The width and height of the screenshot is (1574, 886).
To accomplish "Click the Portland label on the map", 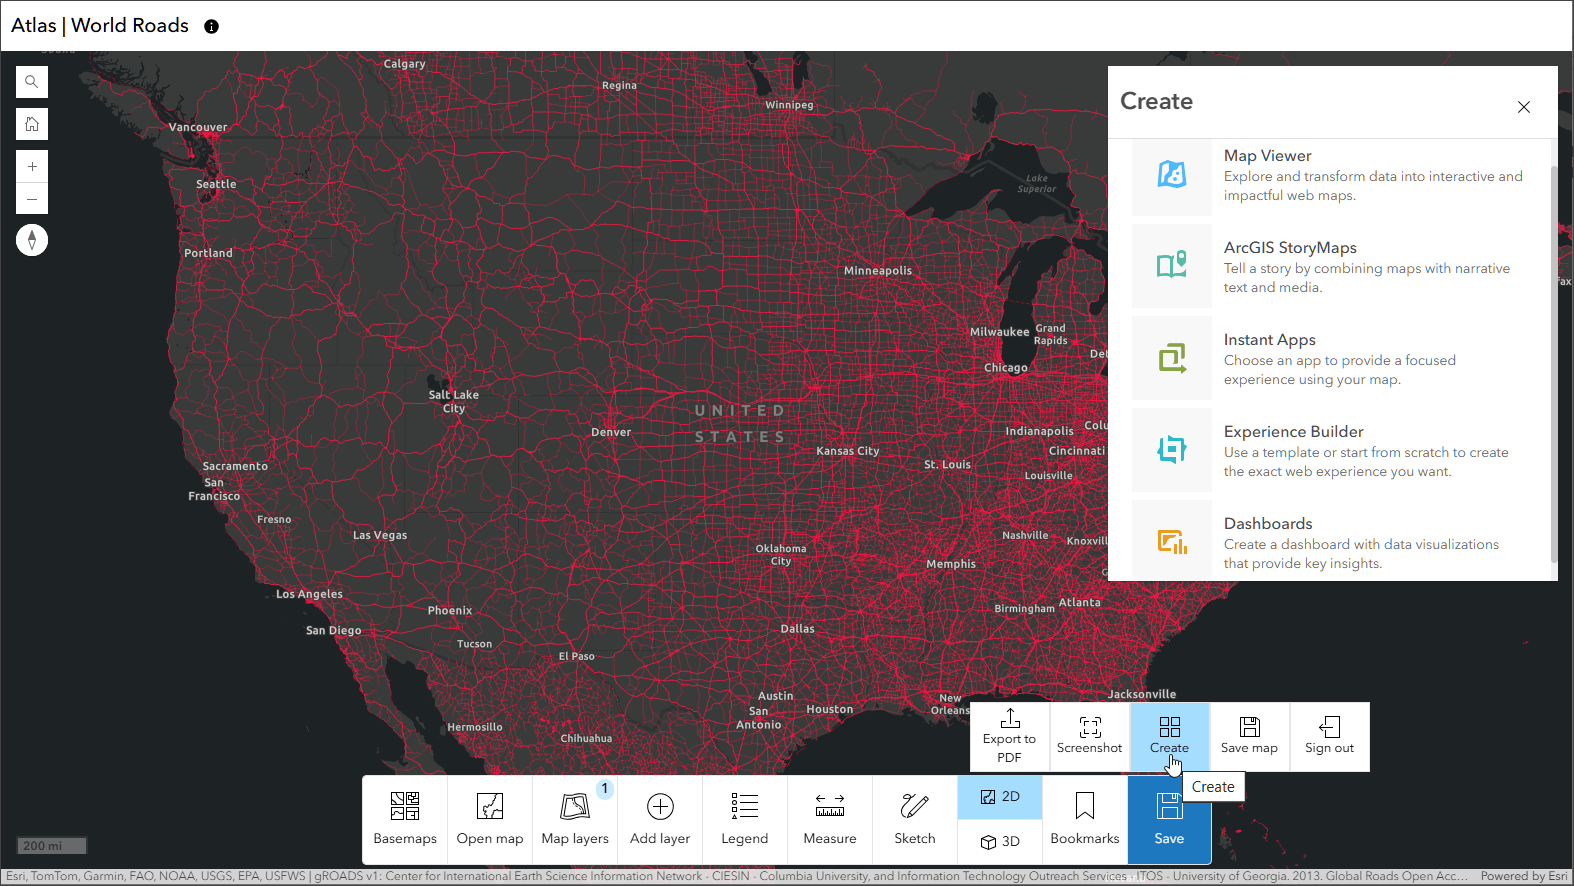I will (208, 254).
